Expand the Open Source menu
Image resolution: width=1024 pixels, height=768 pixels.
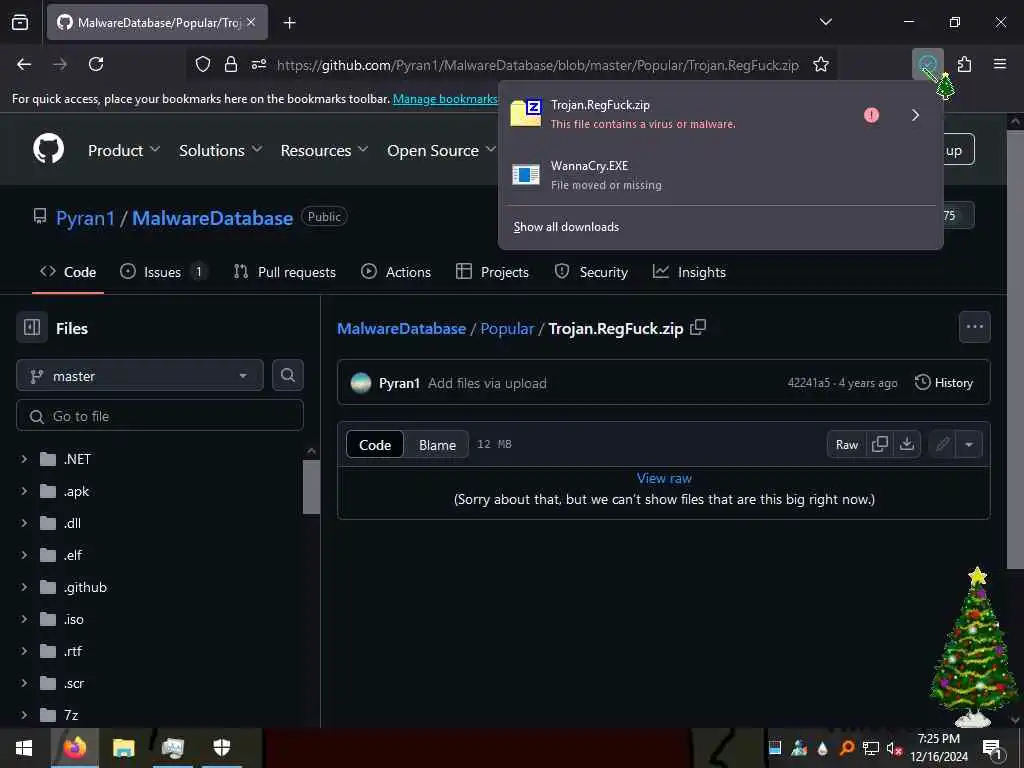point(441,150)
